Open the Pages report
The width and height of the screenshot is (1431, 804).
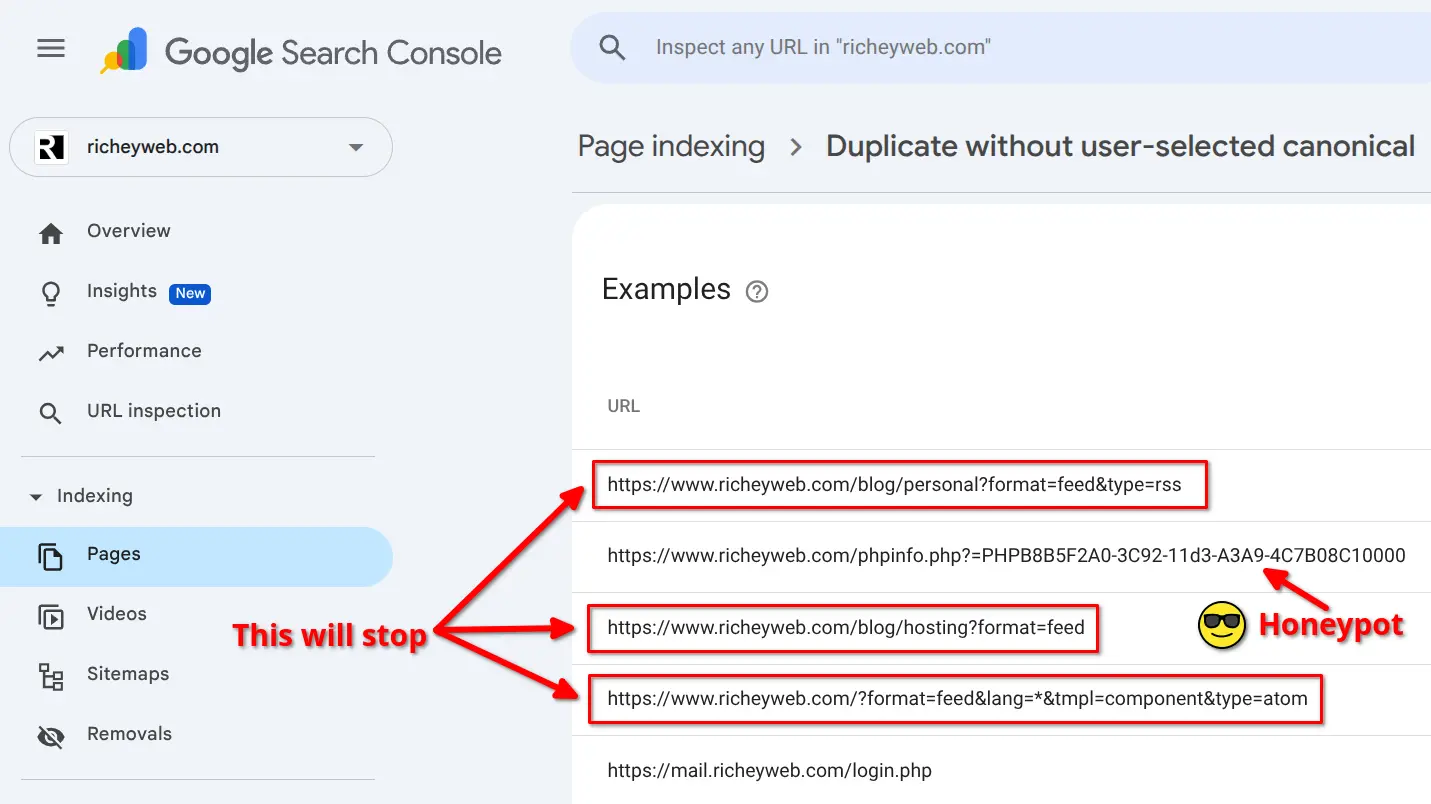(114, 555)
